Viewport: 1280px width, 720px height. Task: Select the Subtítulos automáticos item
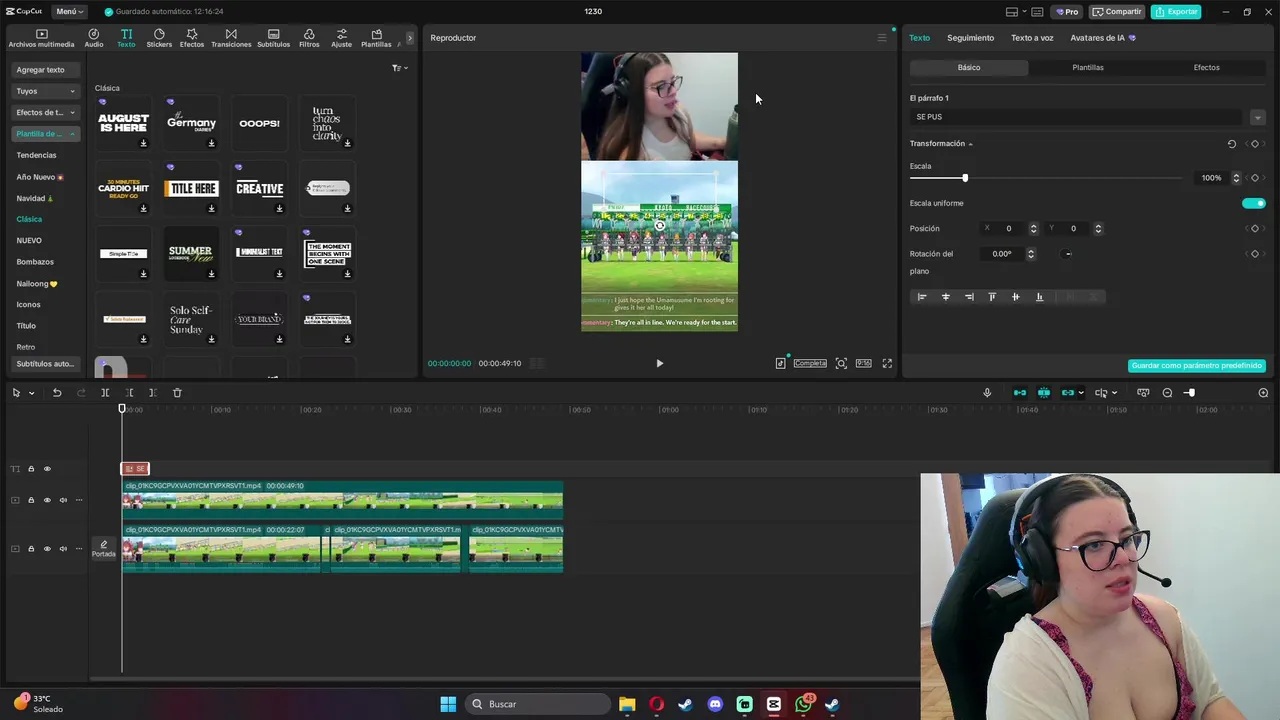45,364
